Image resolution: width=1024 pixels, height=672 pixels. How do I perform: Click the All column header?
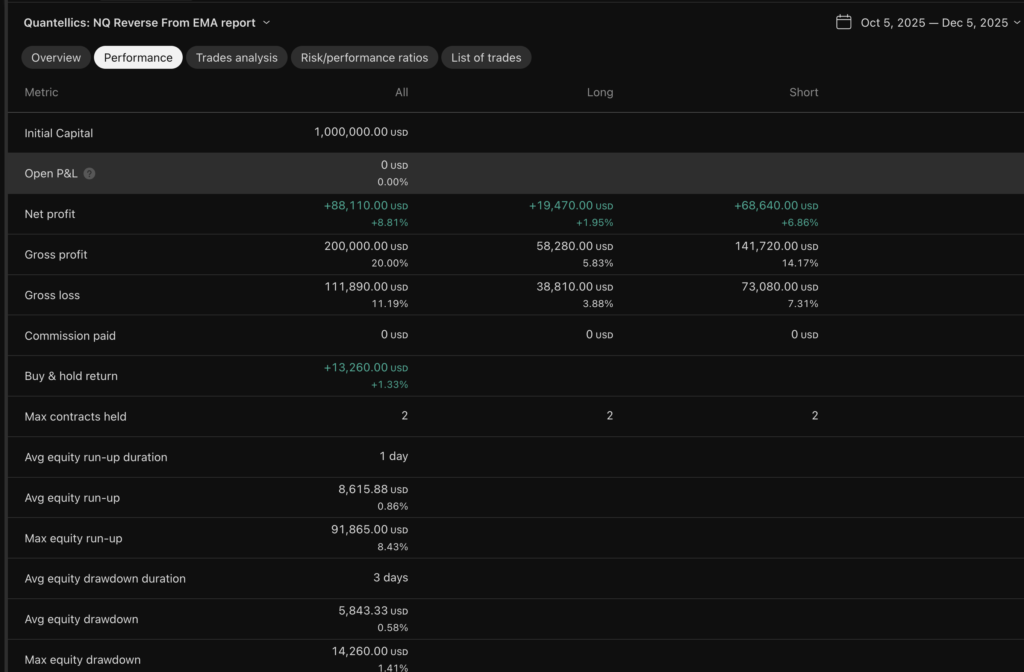[401, 92]
